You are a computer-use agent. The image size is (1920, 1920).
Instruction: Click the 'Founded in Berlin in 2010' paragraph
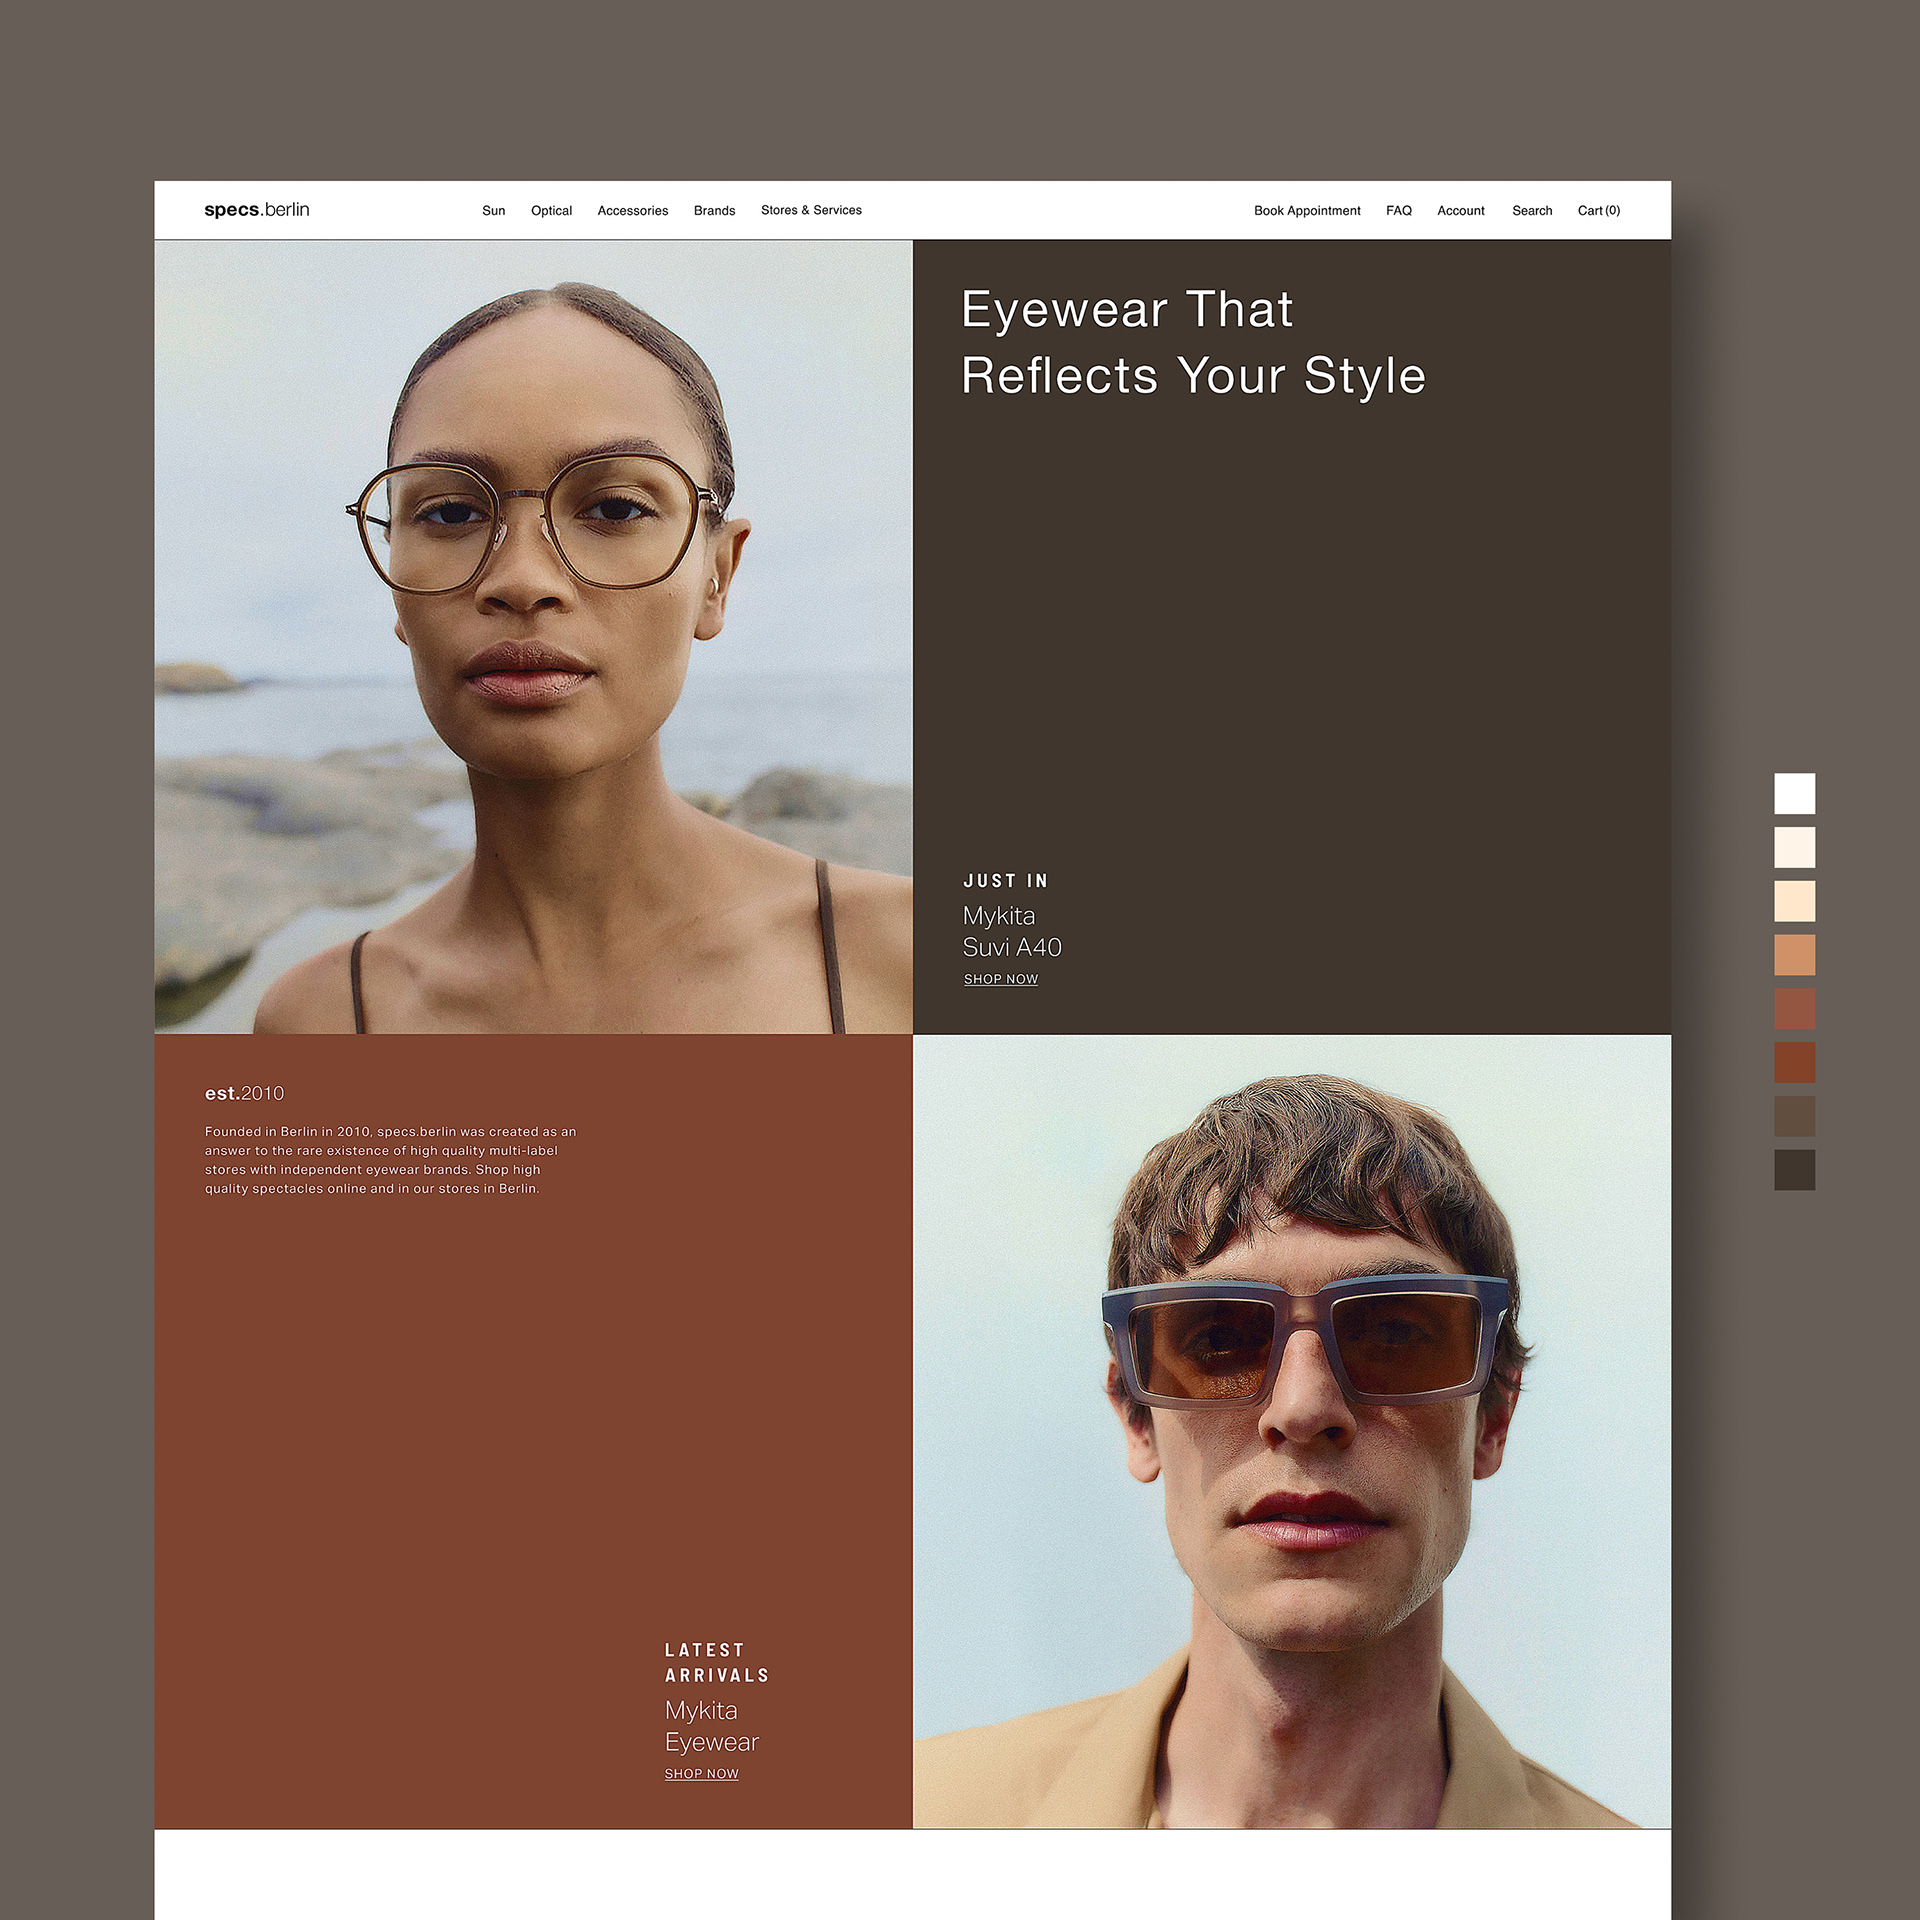coord(390,1160)
